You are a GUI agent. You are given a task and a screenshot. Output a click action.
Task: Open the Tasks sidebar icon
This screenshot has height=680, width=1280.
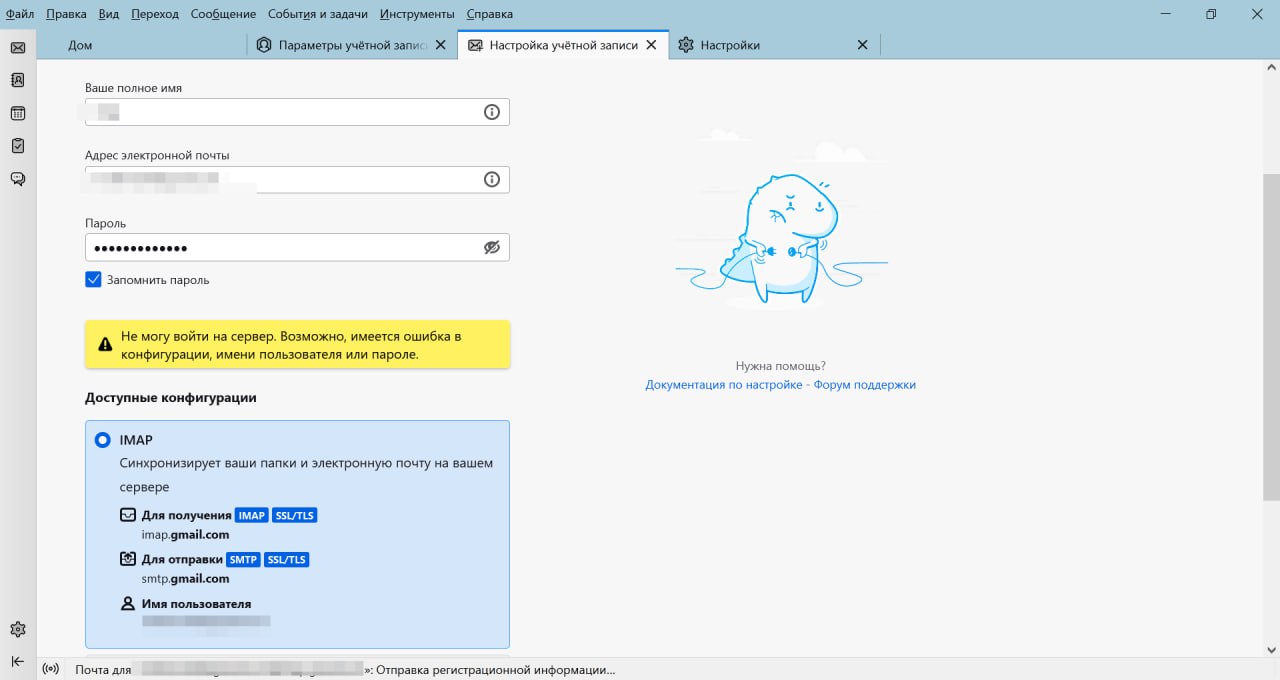pyautogui.click(x=18, y=146)
